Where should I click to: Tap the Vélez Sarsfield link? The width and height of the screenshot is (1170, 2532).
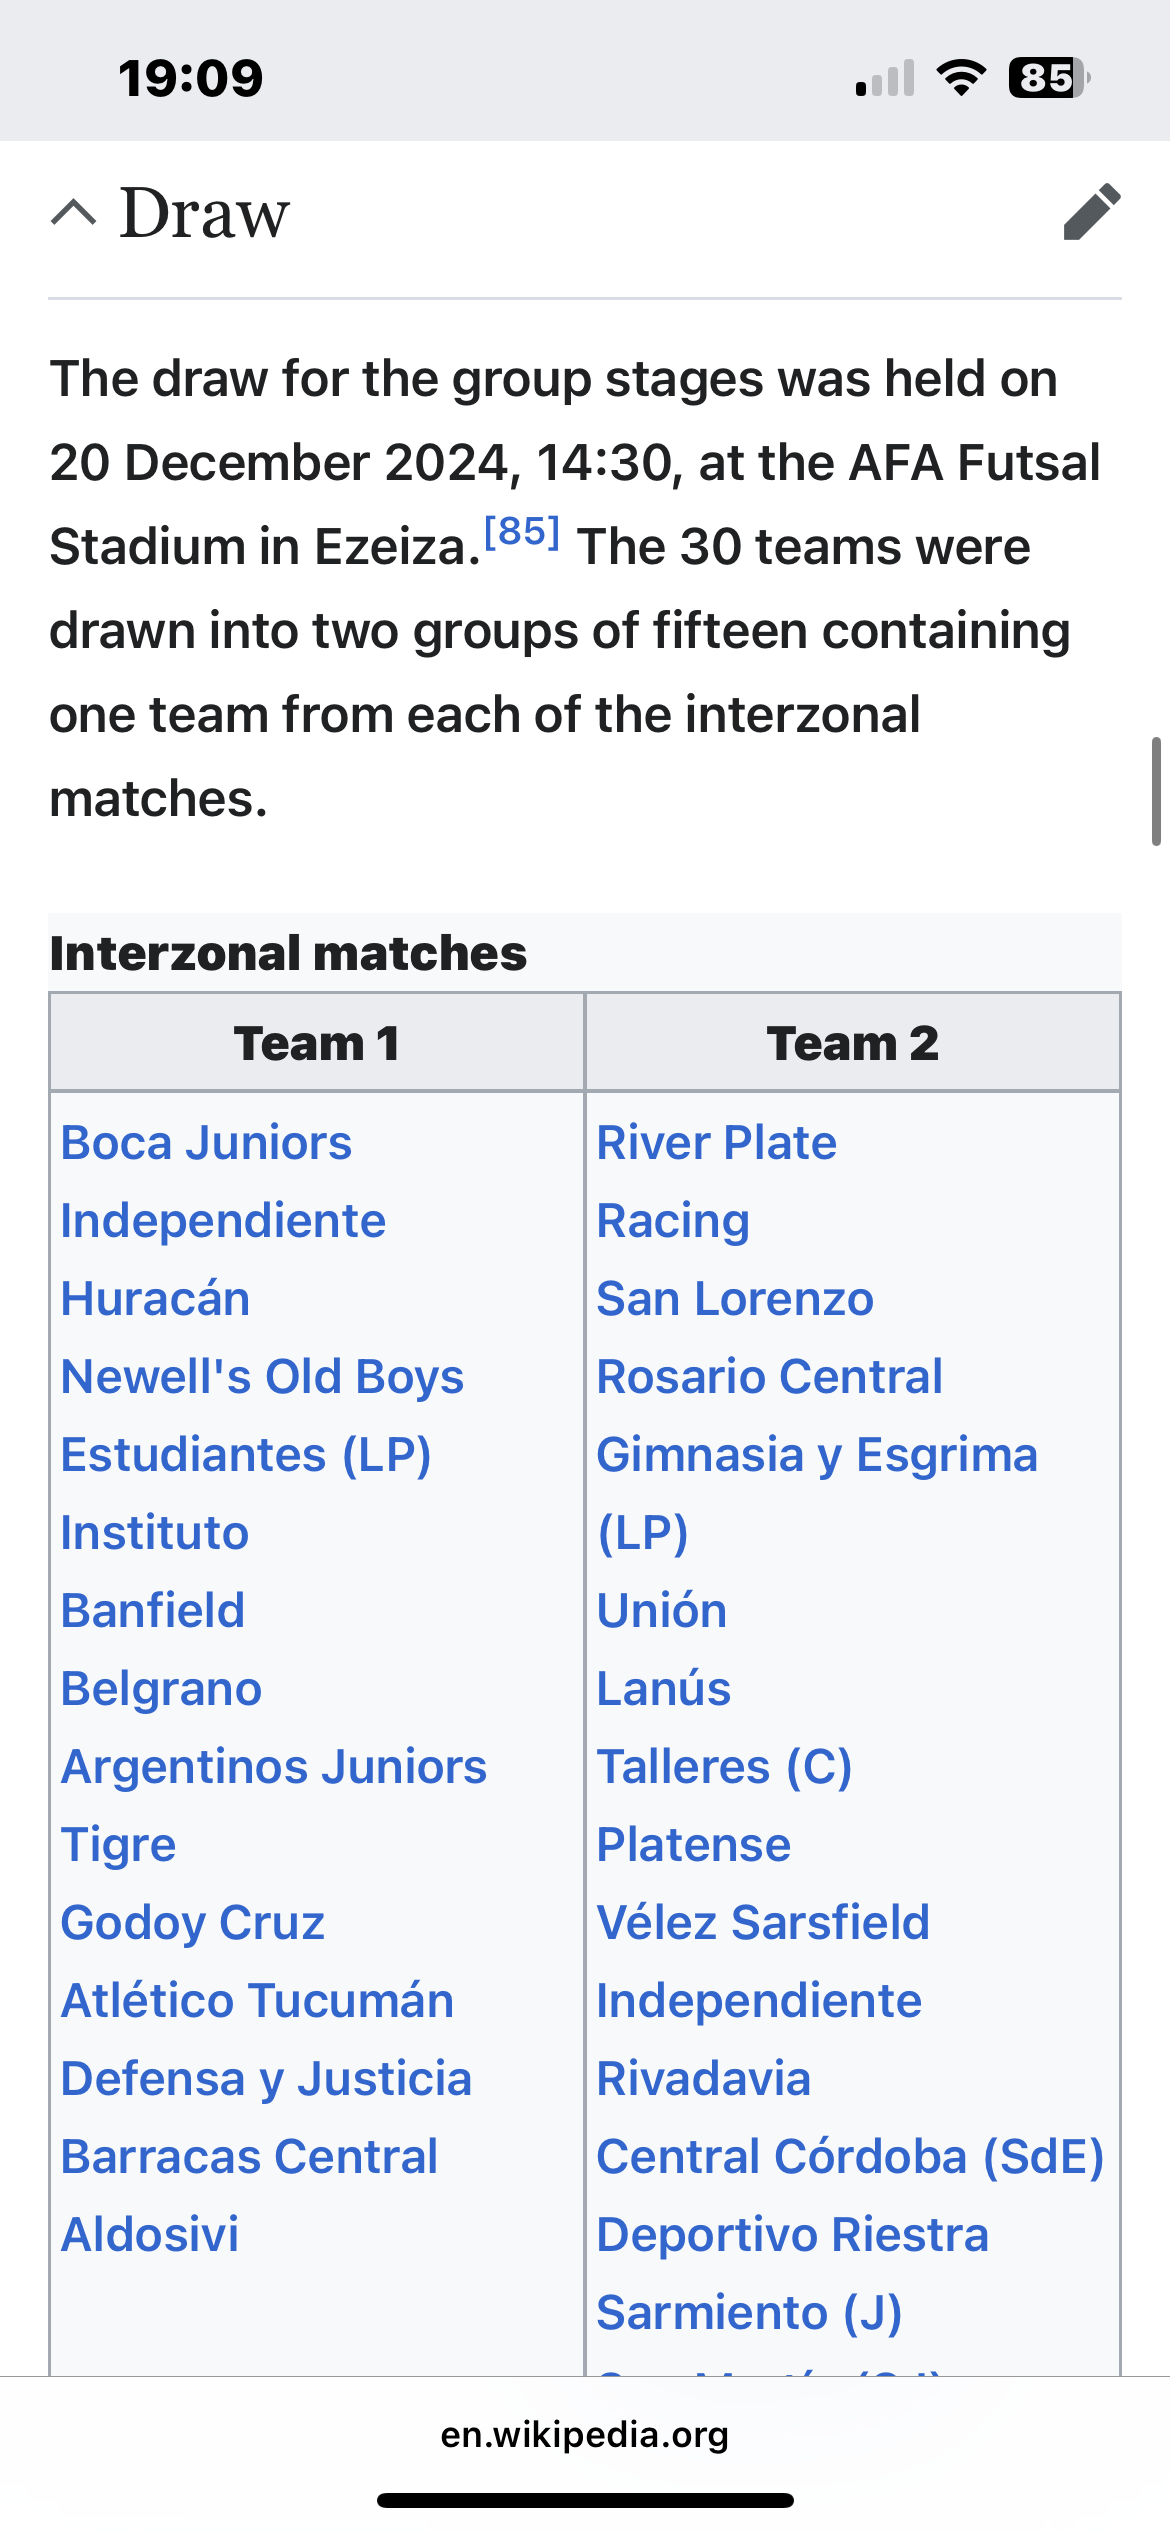763,1922
